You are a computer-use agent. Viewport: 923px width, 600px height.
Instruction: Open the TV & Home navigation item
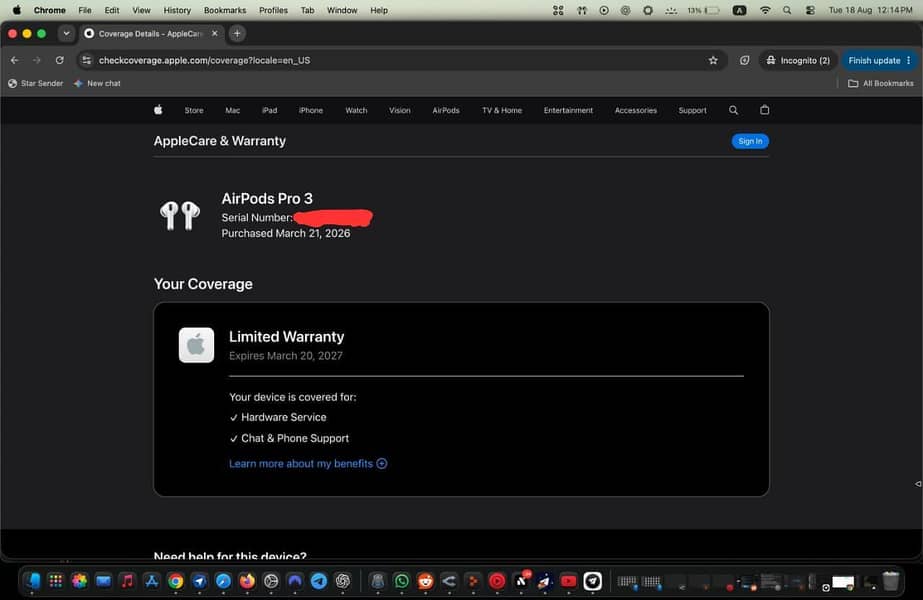point(502,110)
